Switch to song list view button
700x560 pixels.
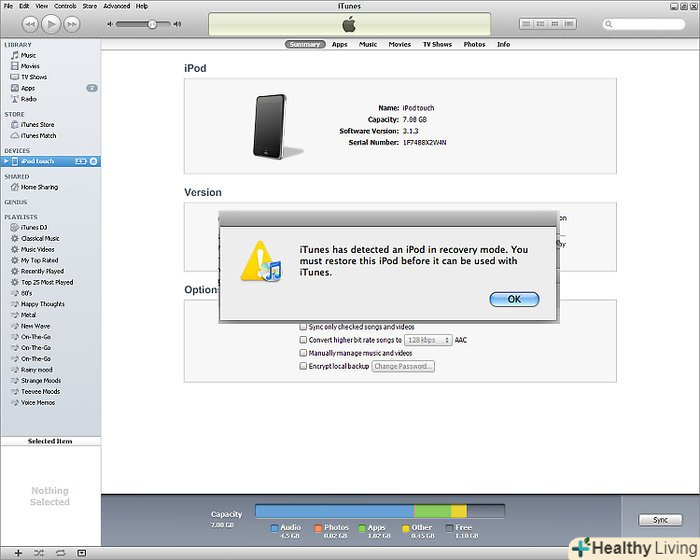coord(527,24)
